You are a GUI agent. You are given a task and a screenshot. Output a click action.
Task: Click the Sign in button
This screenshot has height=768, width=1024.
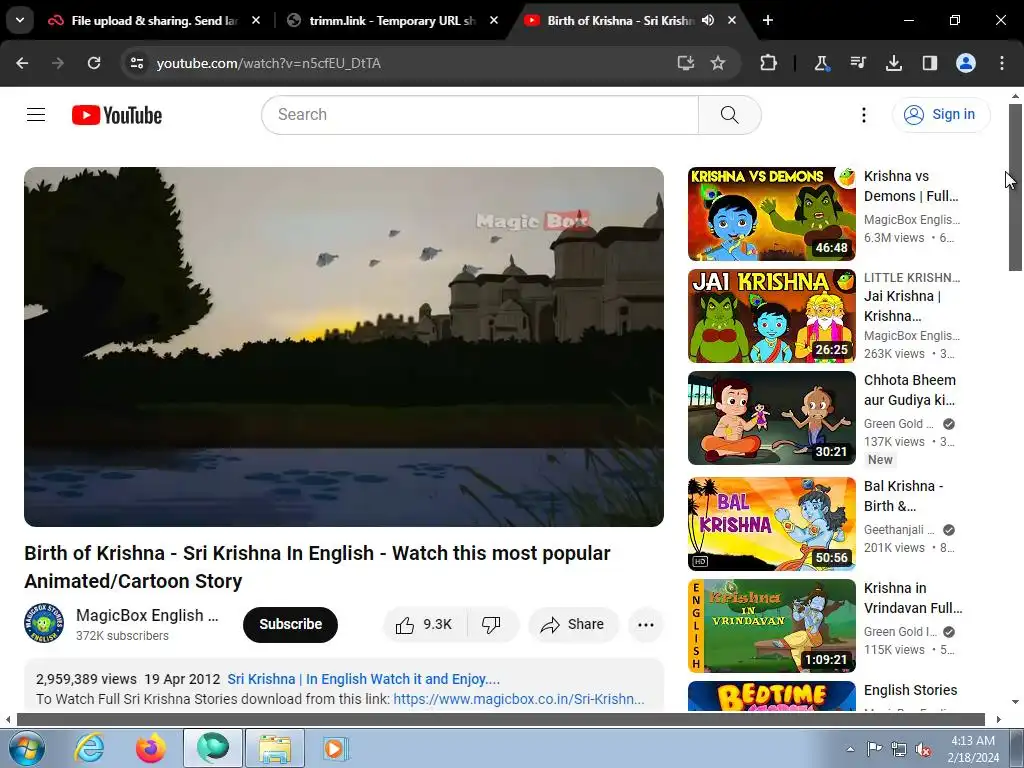click(x=940, y=115)
